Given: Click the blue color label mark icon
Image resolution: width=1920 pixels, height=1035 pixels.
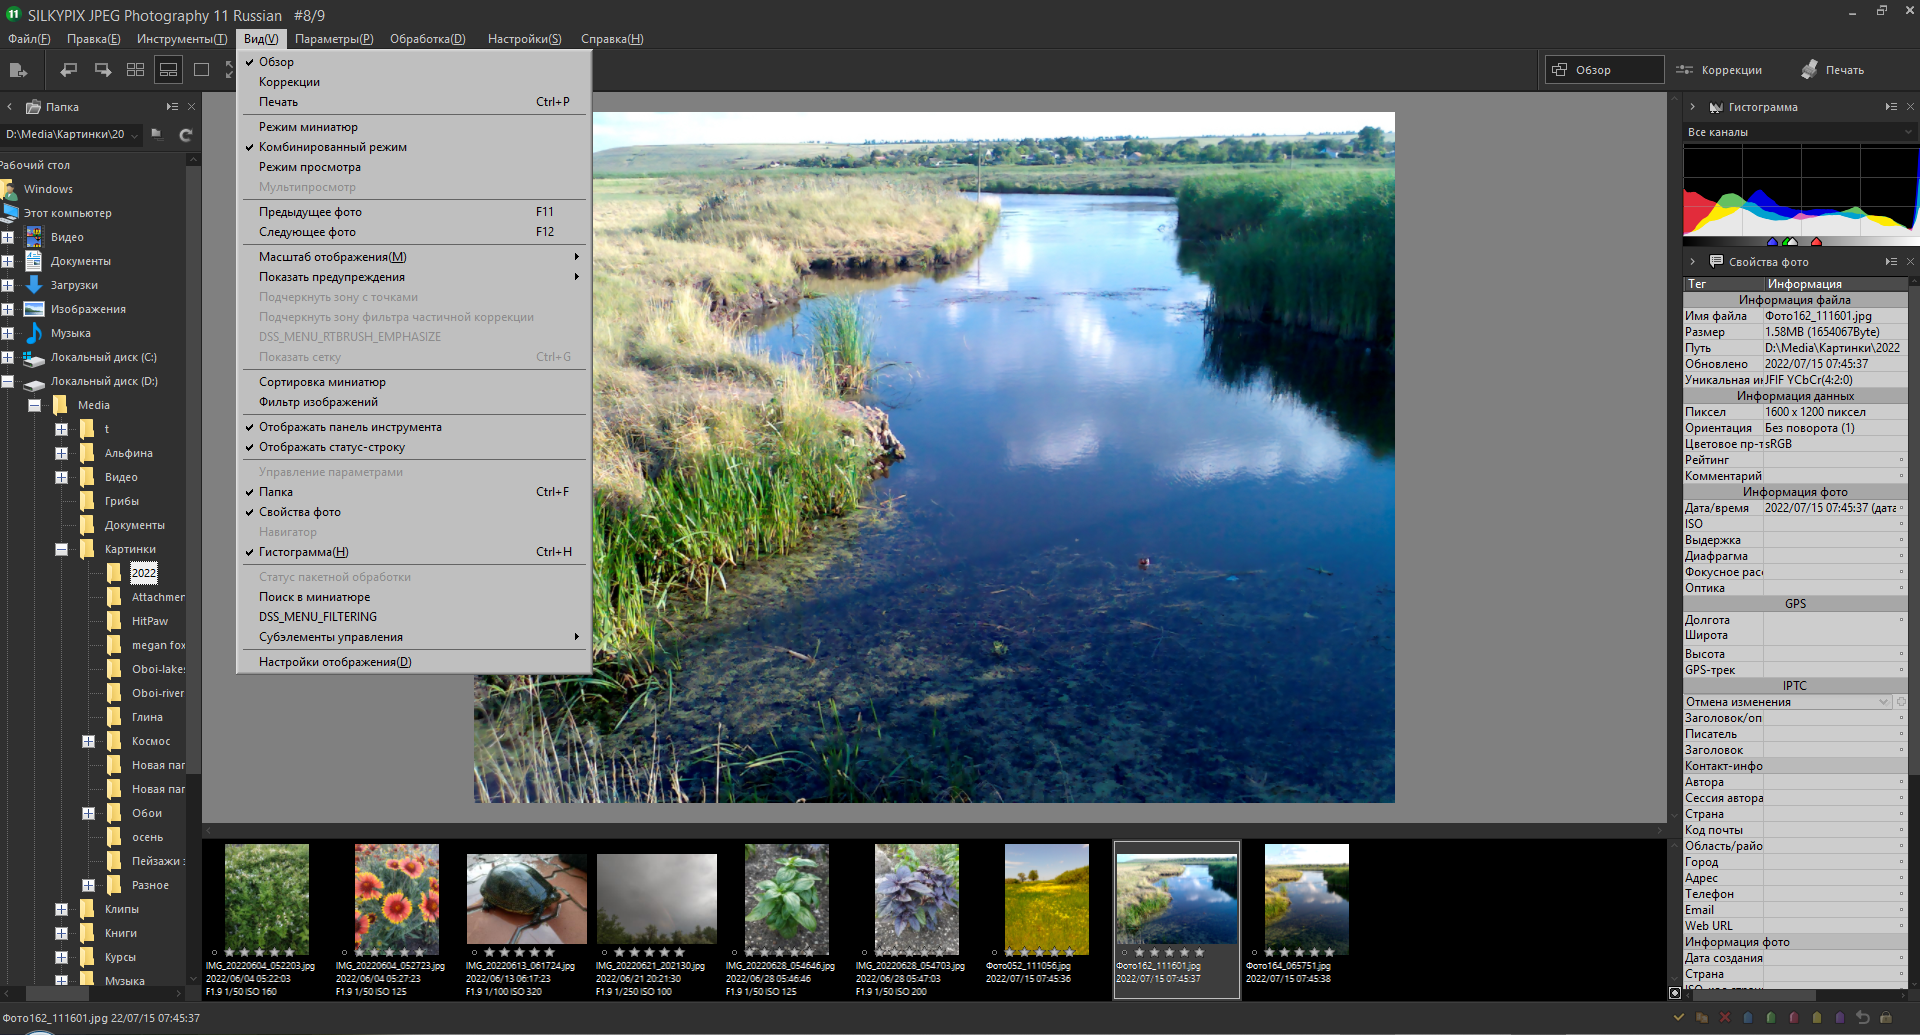Looking at the screenshot, I should tap(1747, 1017).
